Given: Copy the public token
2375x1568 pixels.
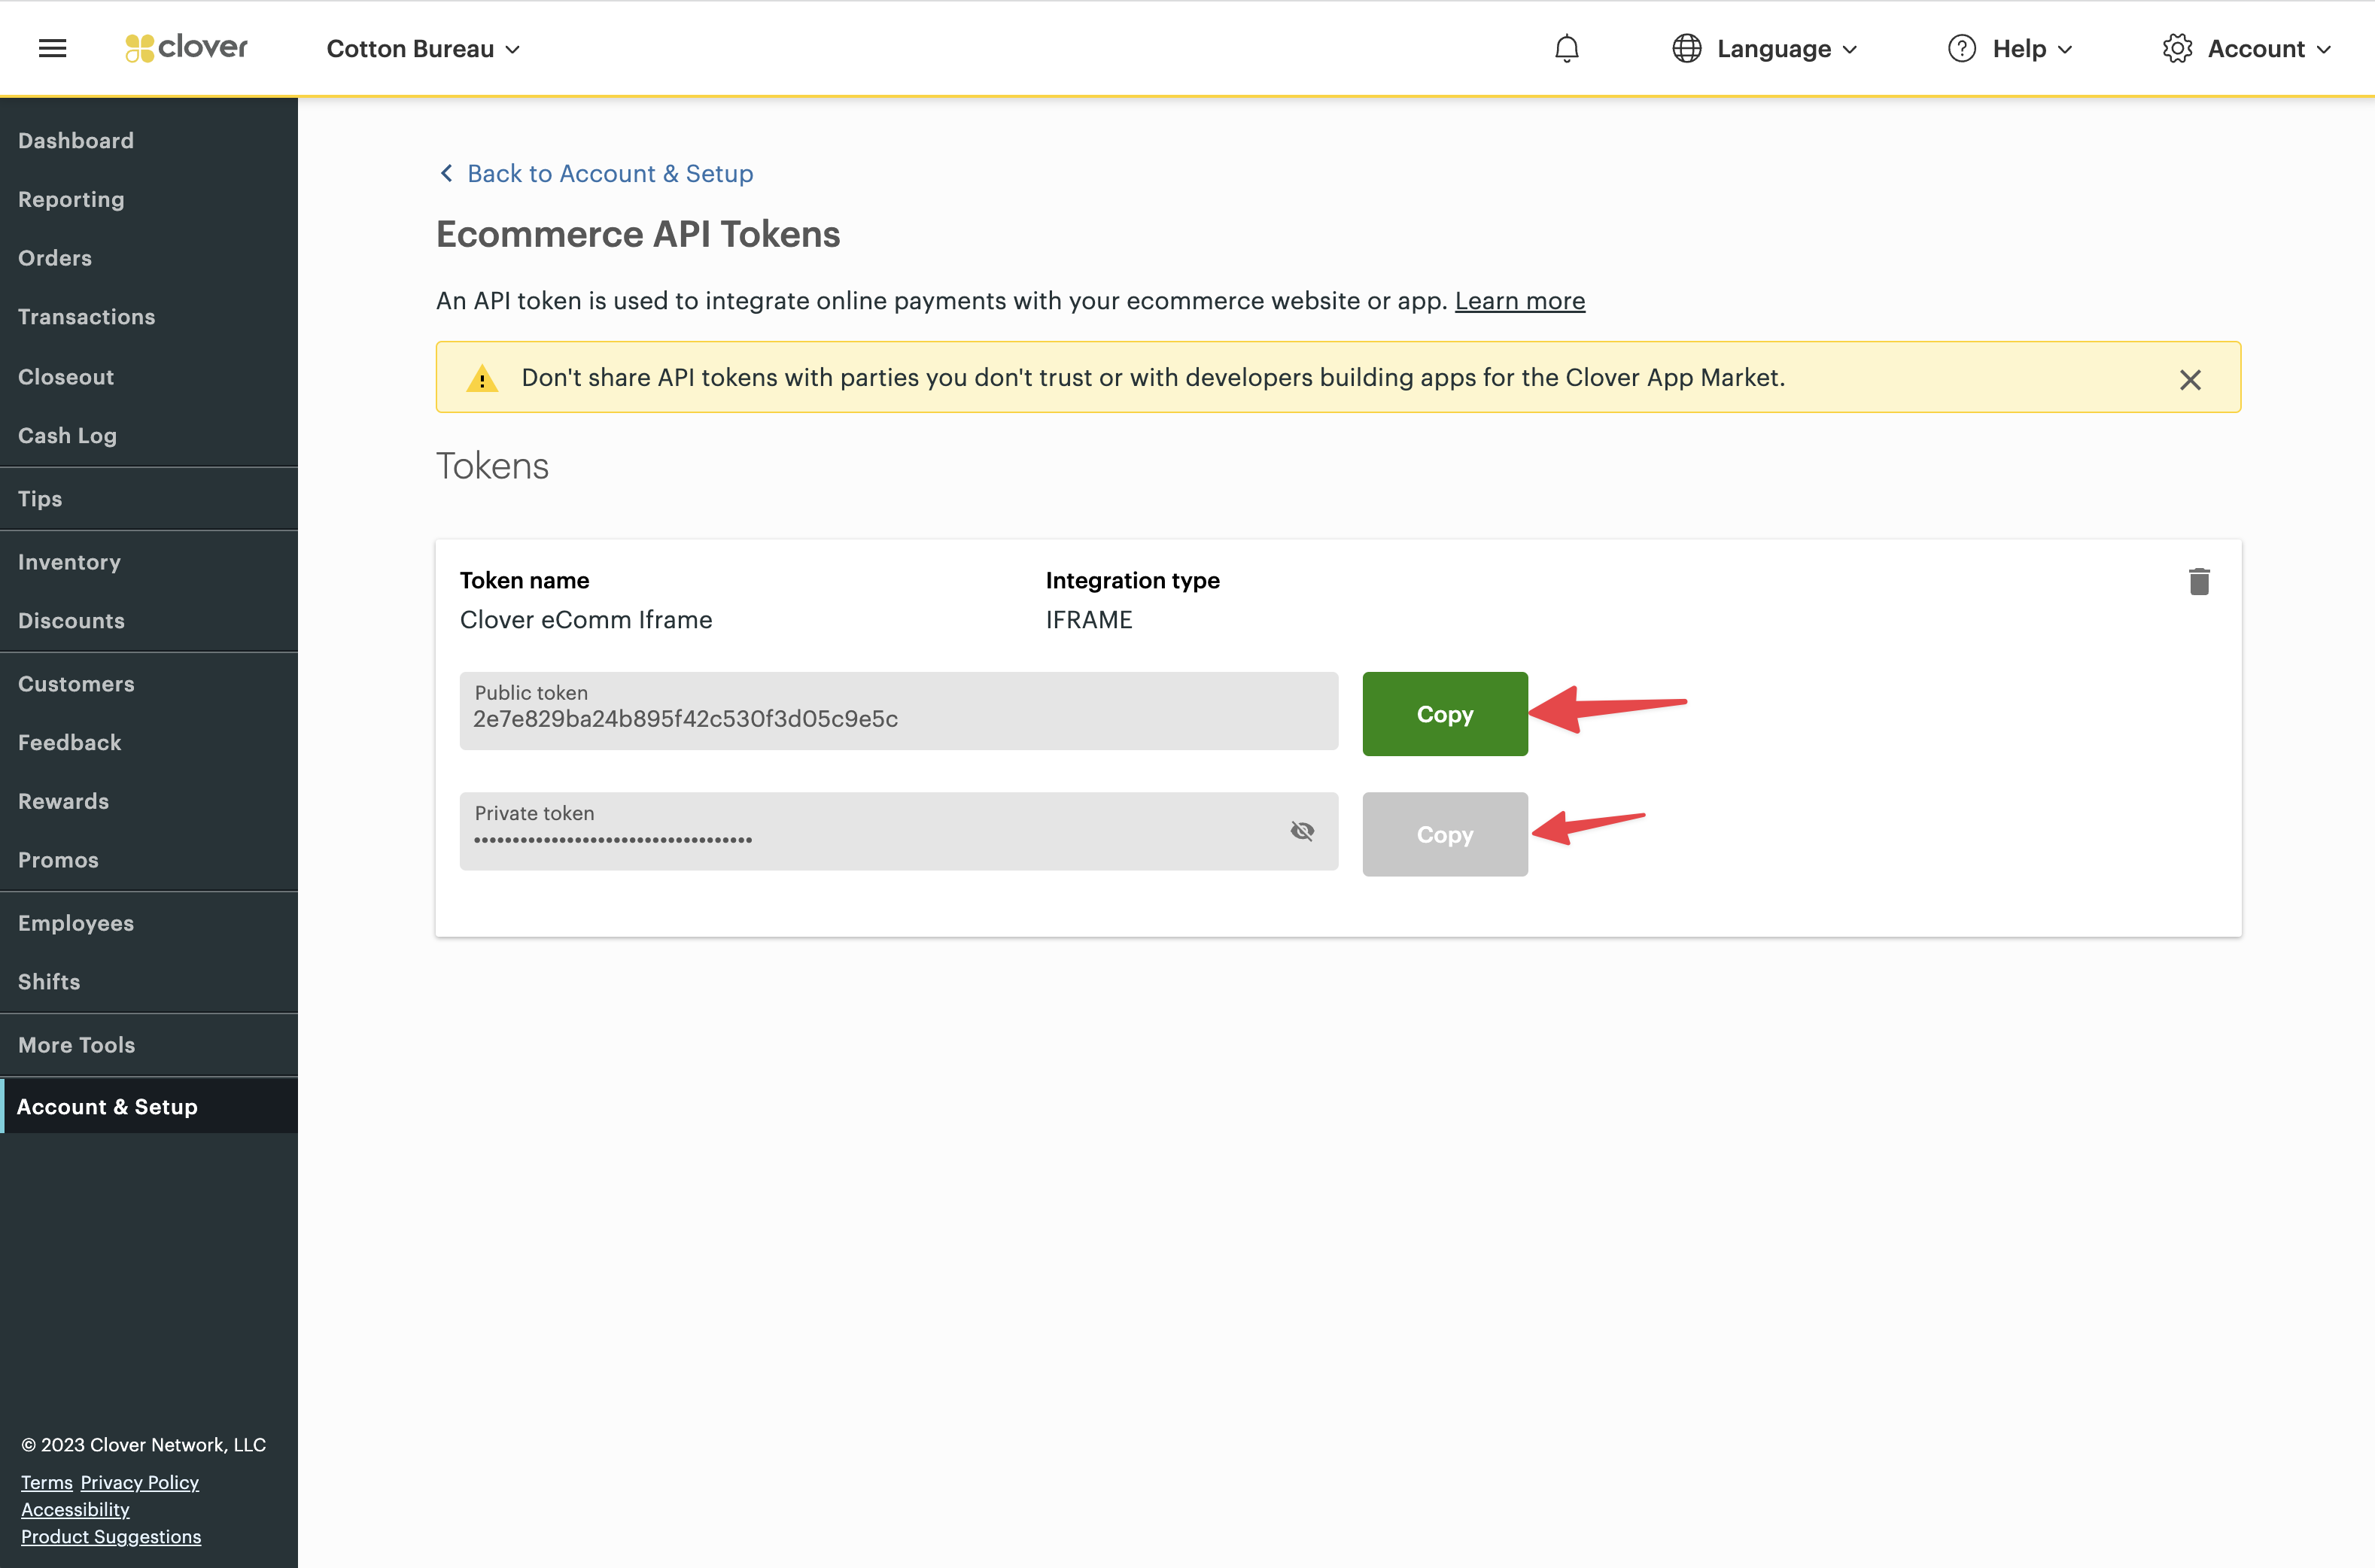Looking at the screenshot, I should (1444, 713).
